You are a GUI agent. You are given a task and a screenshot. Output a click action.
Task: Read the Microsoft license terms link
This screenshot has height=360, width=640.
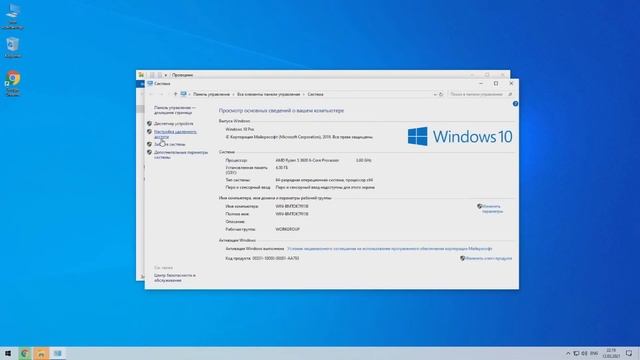[389, 249]
